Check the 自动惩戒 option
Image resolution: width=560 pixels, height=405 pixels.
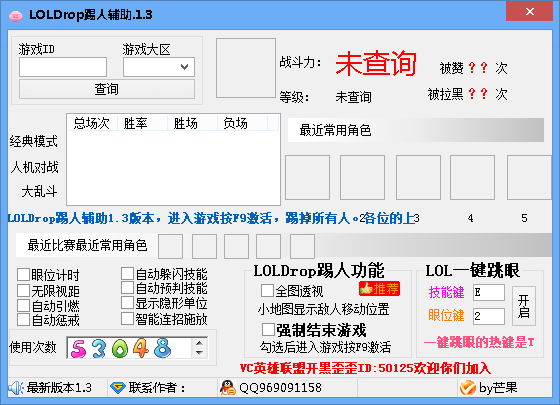coord(24,320)
